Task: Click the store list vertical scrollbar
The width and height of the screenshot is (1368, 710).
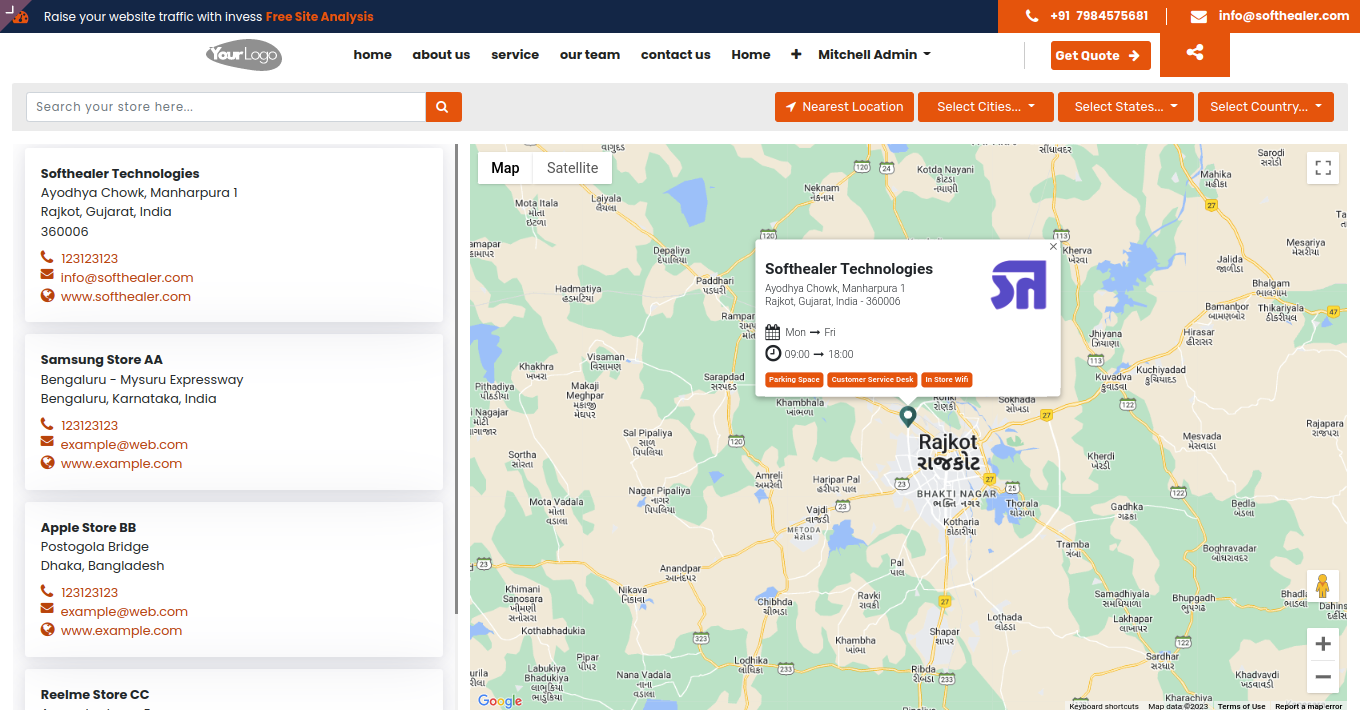Action: click(457, 380)
